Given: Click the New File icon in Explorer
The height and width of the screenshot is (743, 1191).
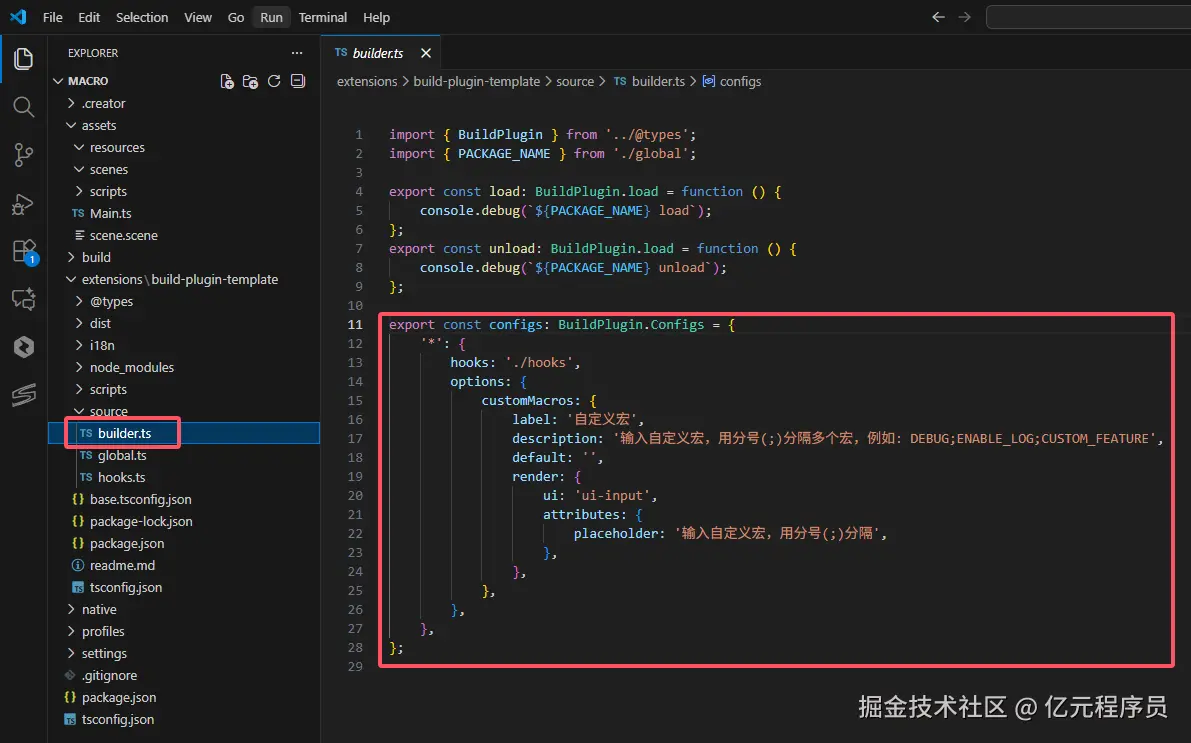Looking at the screenshot, I should click(x=227, y=81).
